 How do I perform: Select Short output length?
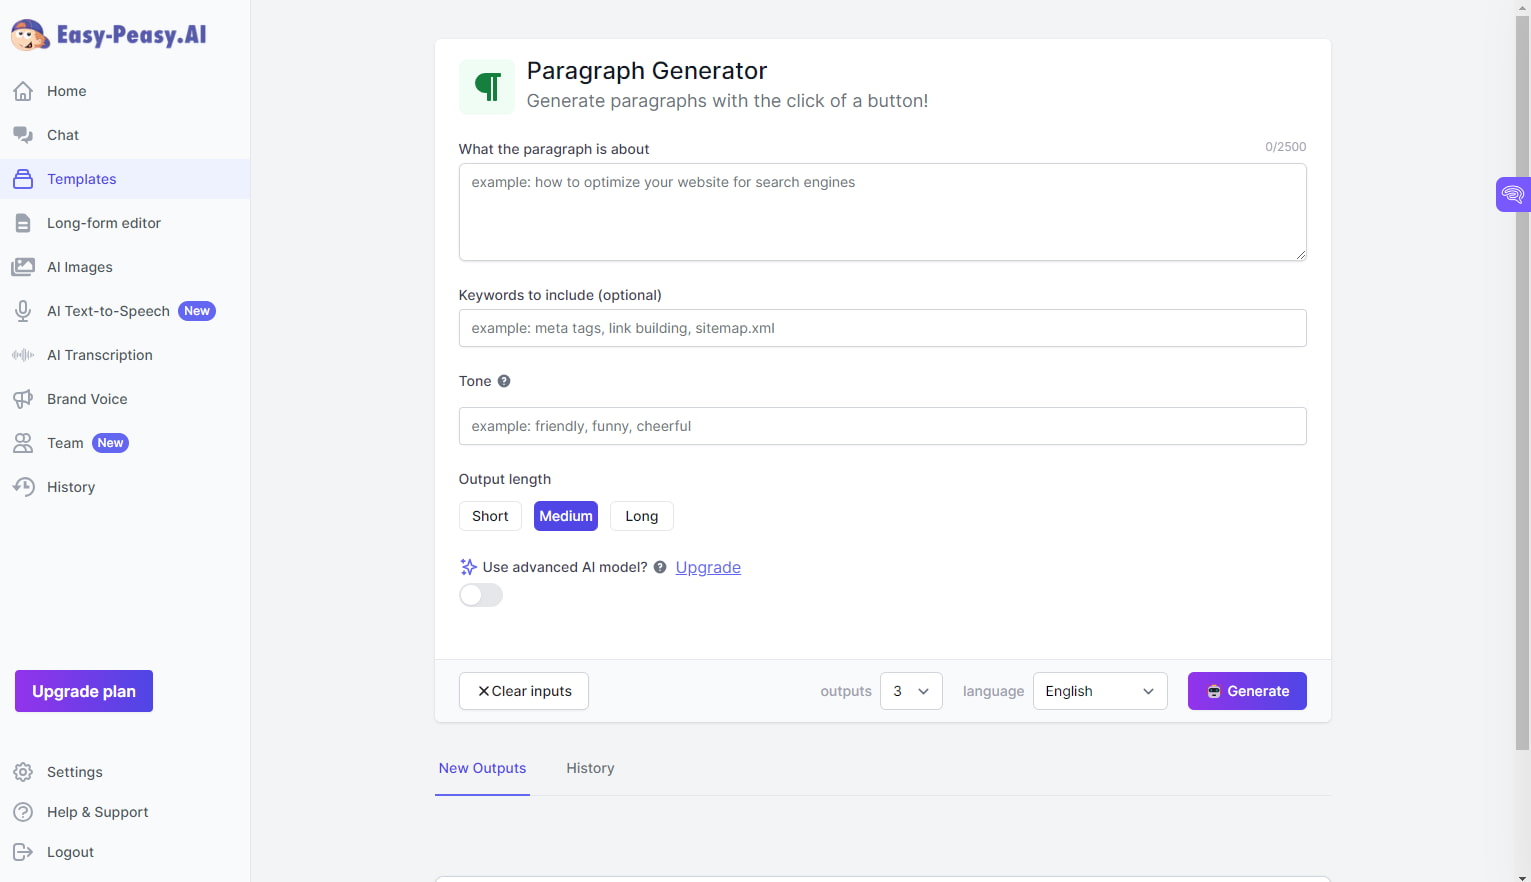[490, 516]
